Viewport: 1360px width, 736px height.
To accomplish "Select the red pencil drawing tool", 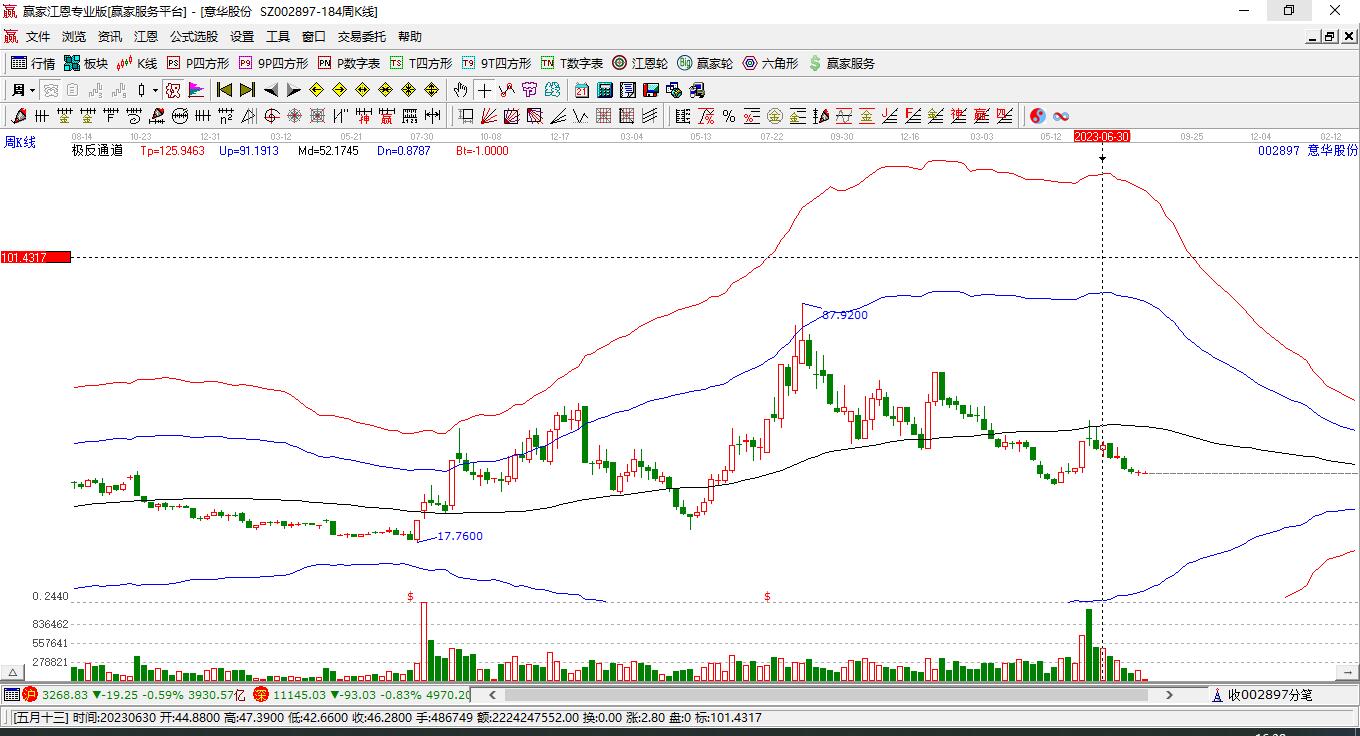I will (x=20, y=116).
